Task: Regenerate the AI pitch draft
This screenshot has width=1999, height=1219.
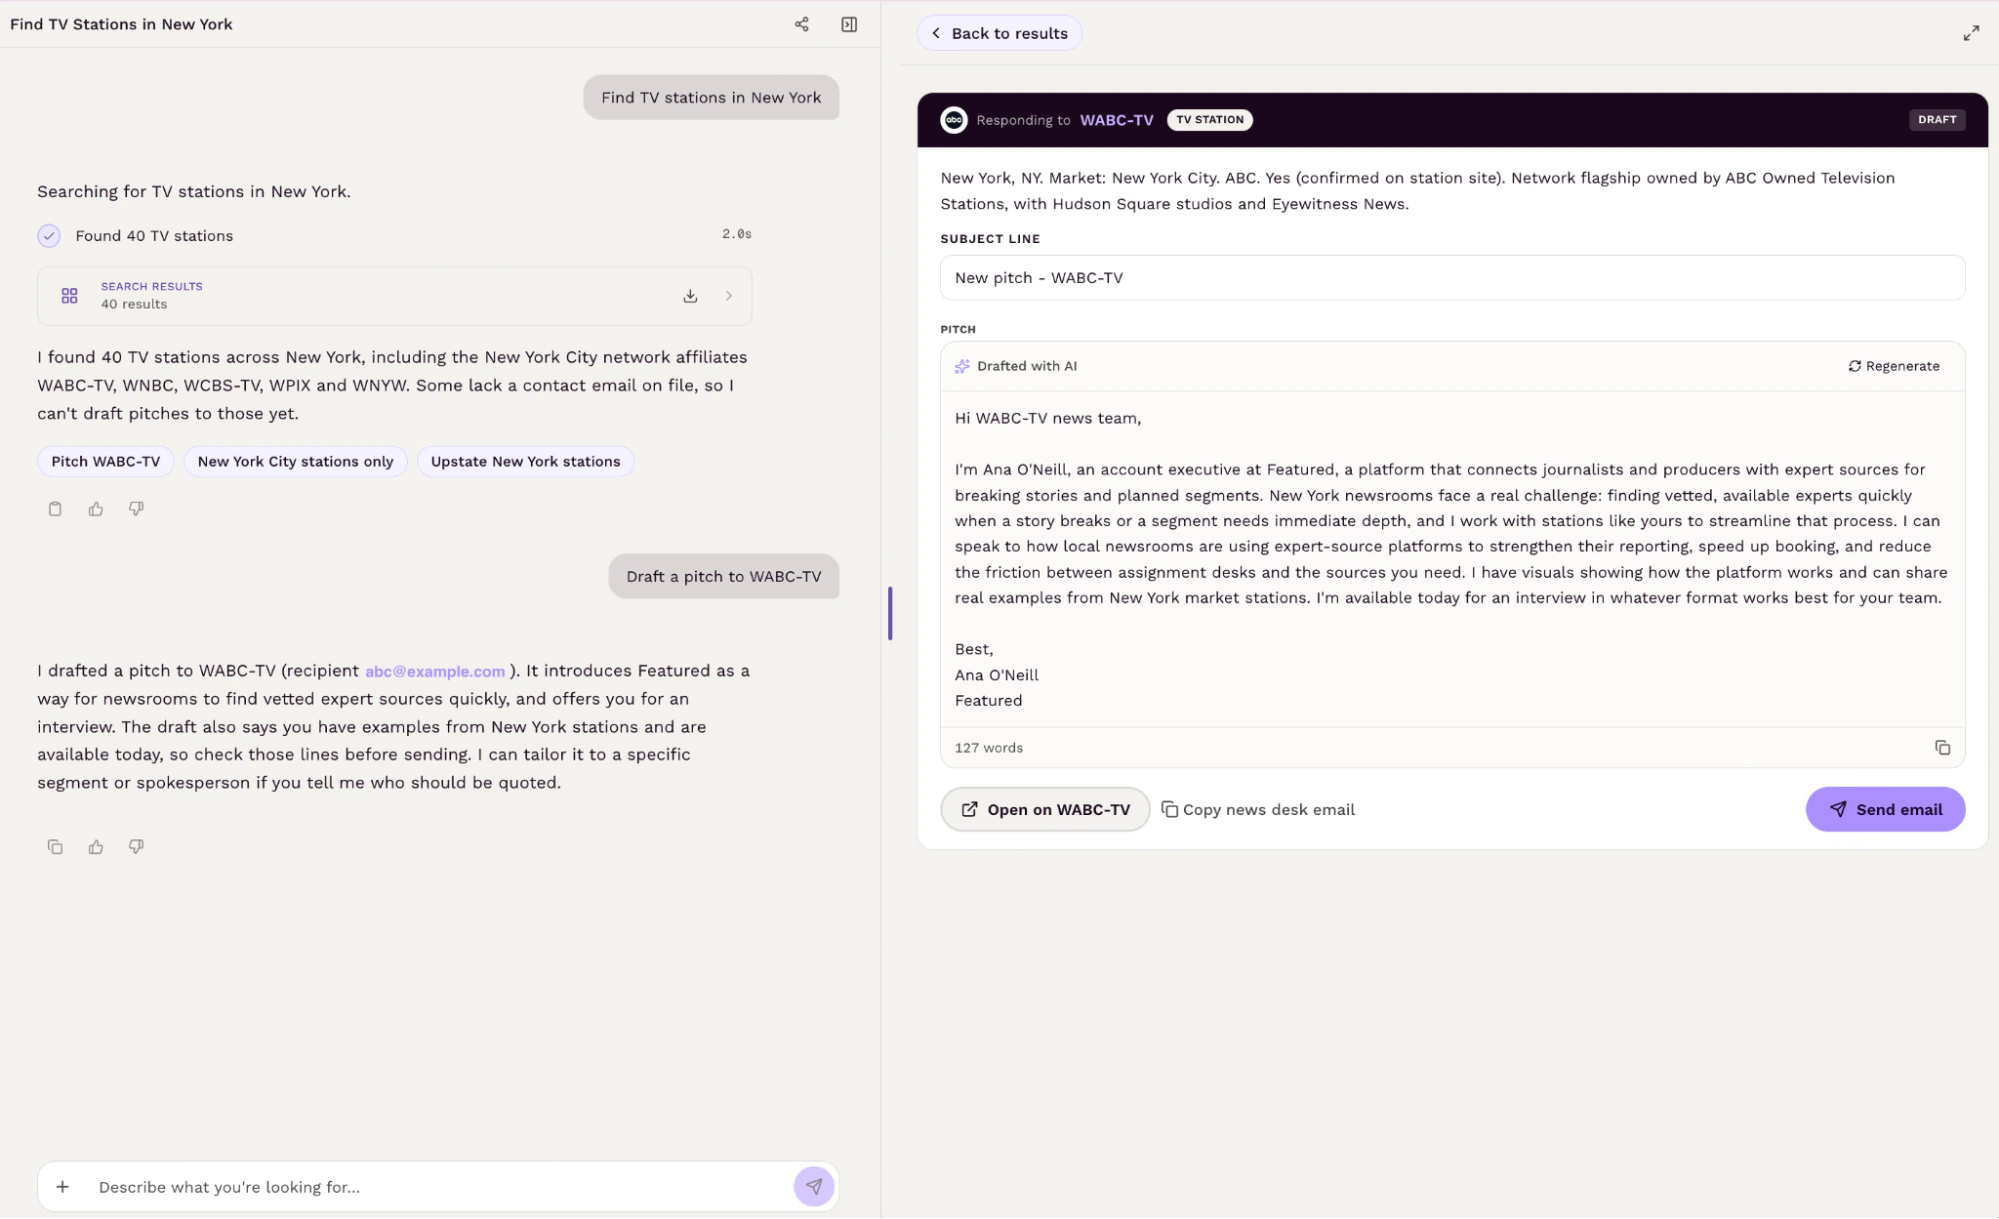Action: coord(1893,366)
